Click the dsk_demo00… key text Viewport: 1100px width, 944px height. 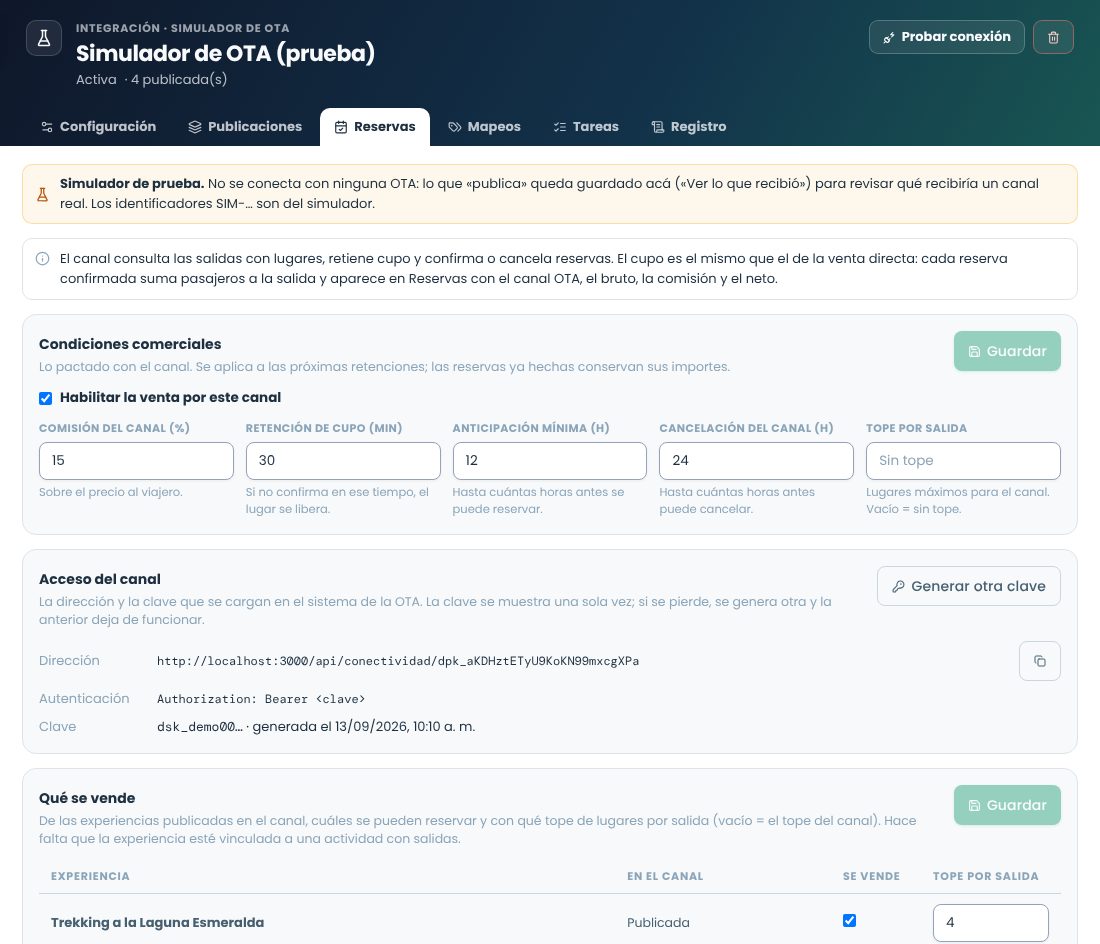tap(200, 727)
